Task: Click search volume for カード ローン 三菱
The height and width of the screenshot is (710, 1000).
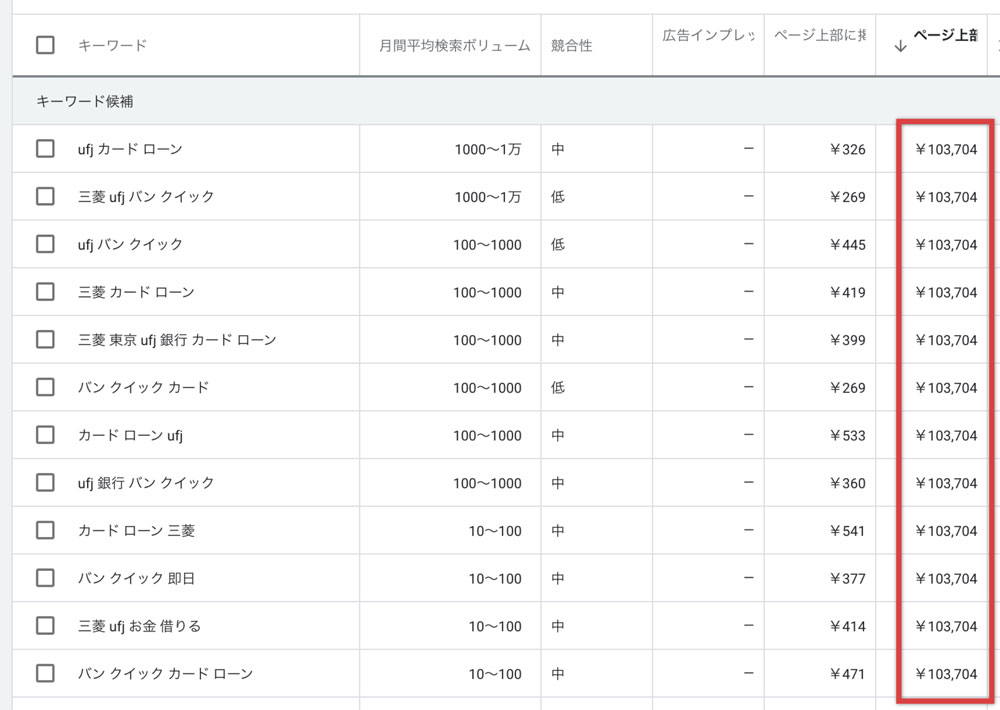Action: click(495, 531)
